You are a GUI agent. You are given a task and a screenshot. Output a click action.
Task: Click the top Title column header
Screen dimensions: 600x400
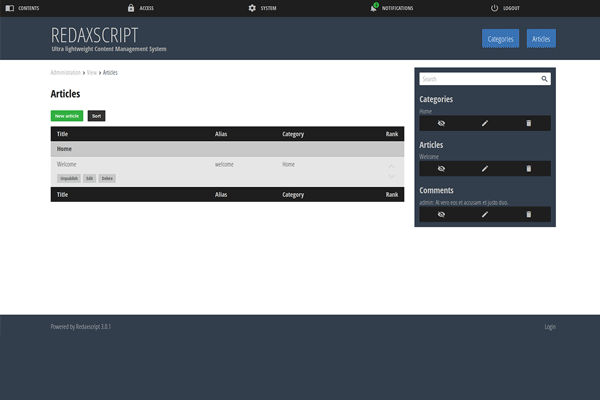tap(62, 134)
